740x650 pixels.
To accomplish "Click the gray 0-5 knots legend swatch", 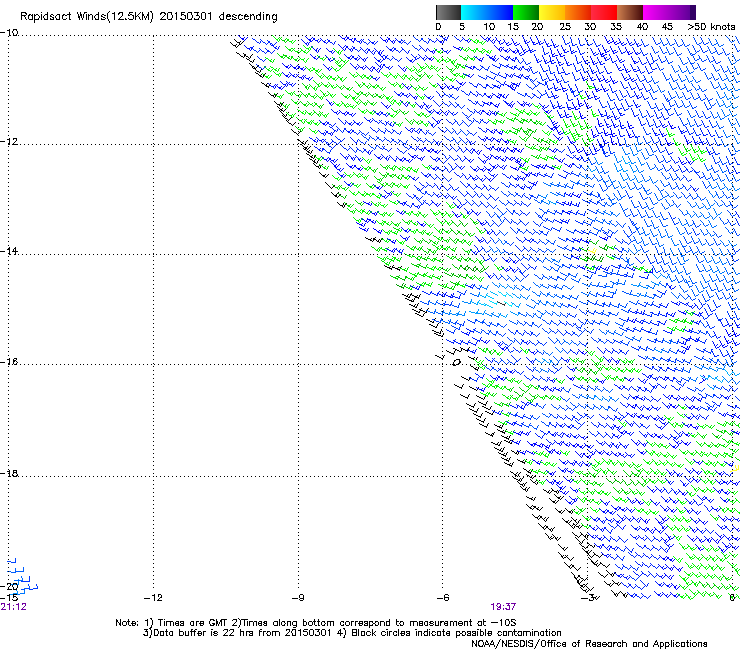I will pos(448,12).
